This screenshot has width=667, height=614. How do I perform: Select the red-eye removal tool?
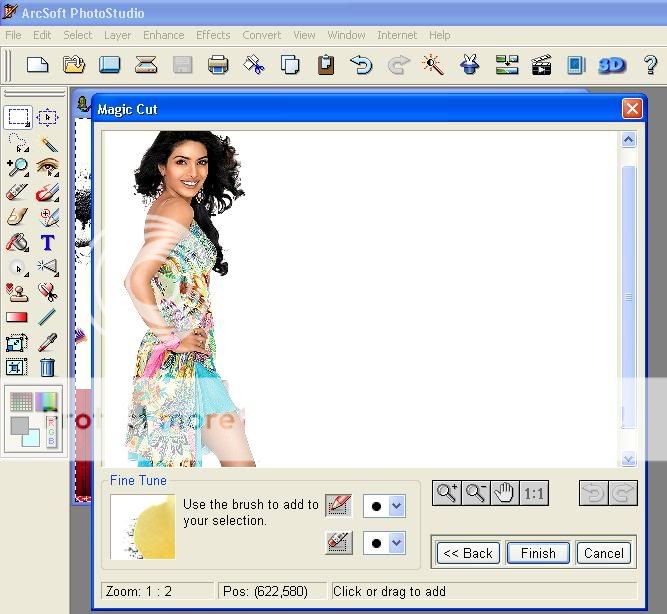tap(47, 167)
